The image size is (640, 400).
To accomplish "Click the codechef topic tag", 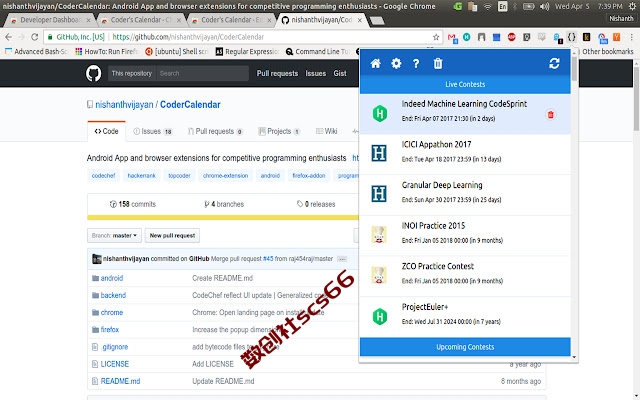I will (x=103, y=176).
